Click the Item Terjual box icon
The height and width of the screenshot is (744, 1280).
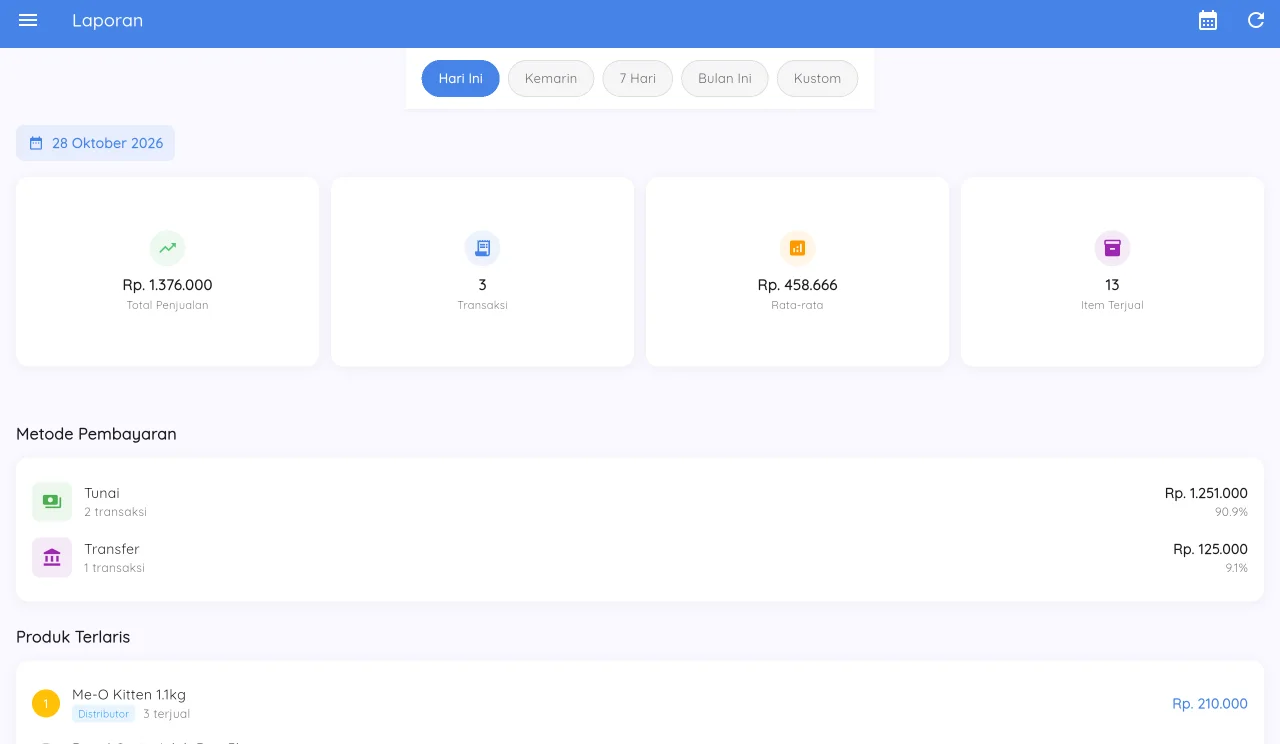click(1112, 248)
